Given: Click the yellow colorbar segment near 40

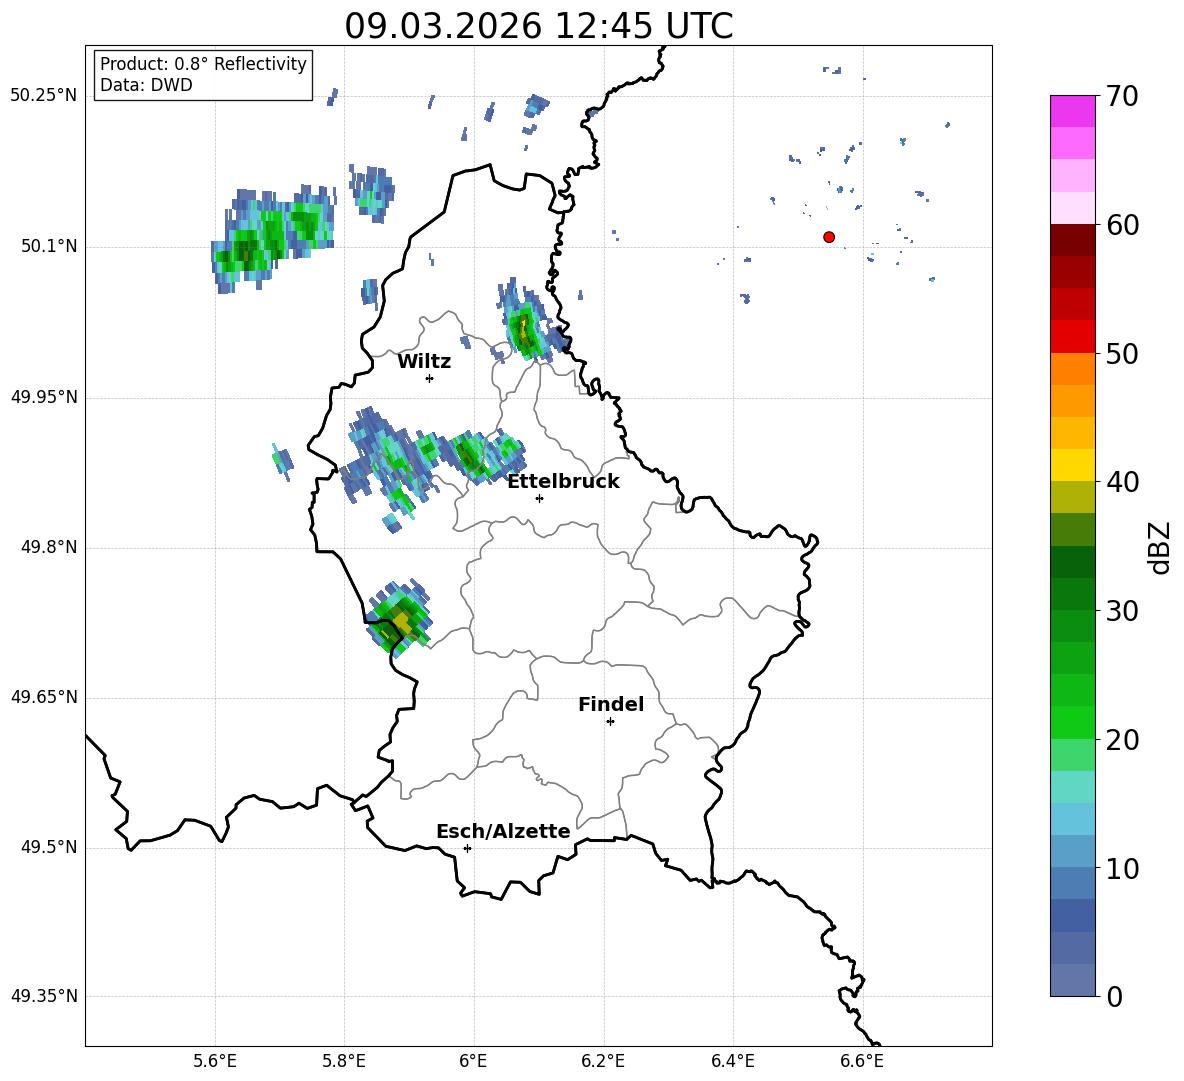Looking at the screenshot, I should pos(1072,464).
